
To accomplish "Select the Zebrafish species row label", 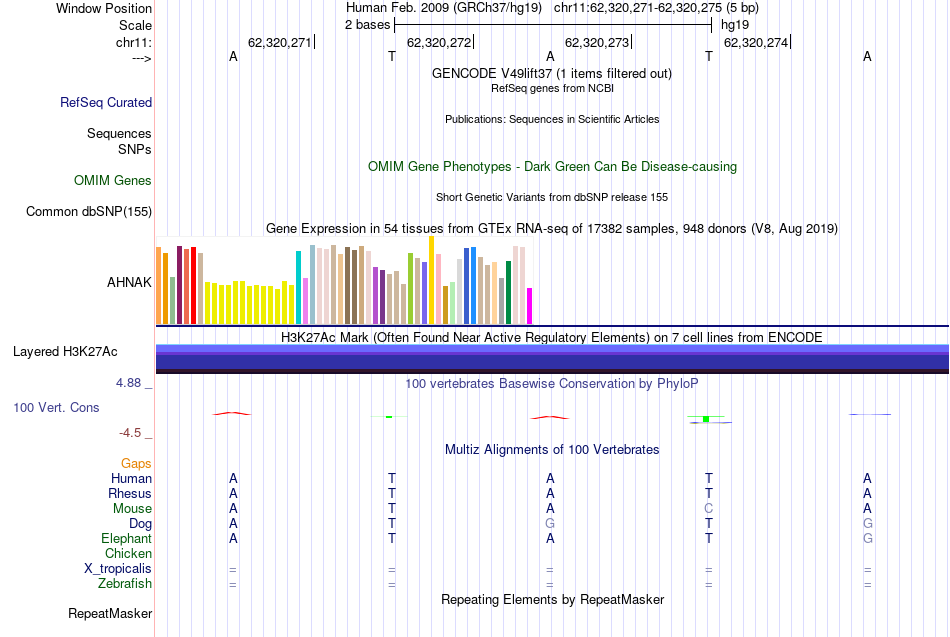I will point(125,583).
